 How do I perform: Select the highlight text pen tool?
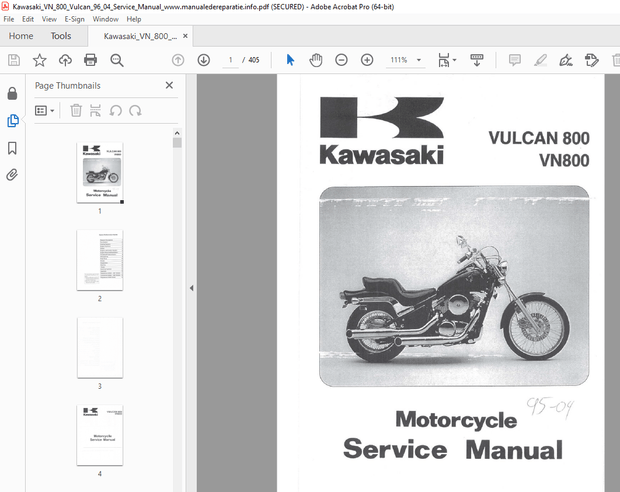coord(541,60)
